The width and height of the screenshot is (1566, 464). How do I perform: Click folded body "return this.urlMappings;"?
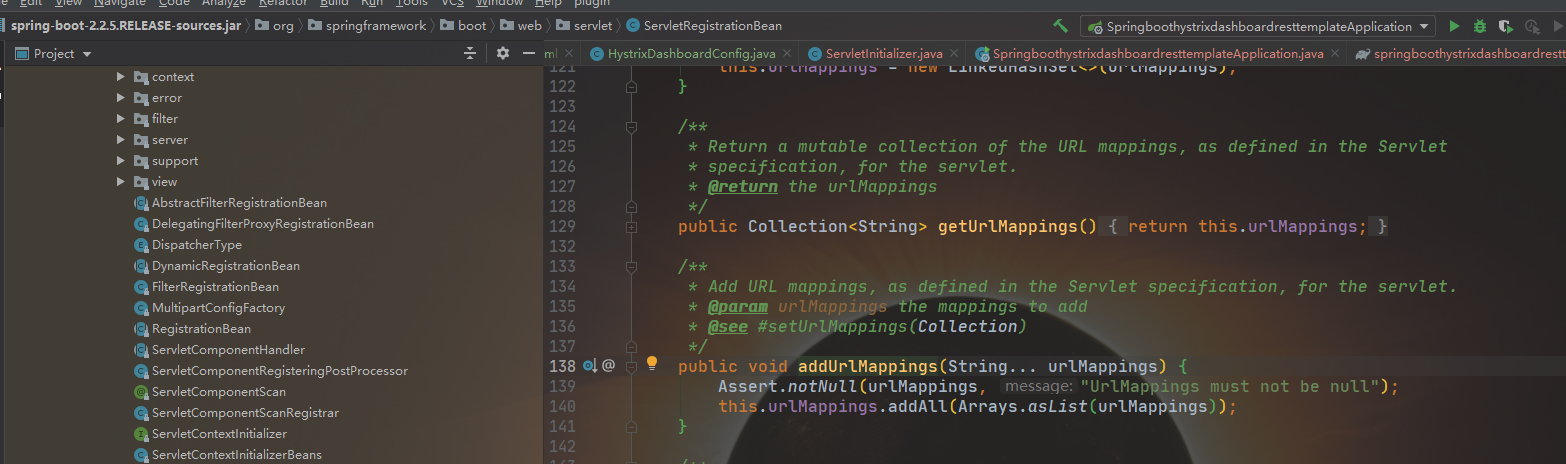pos(1247,226)
